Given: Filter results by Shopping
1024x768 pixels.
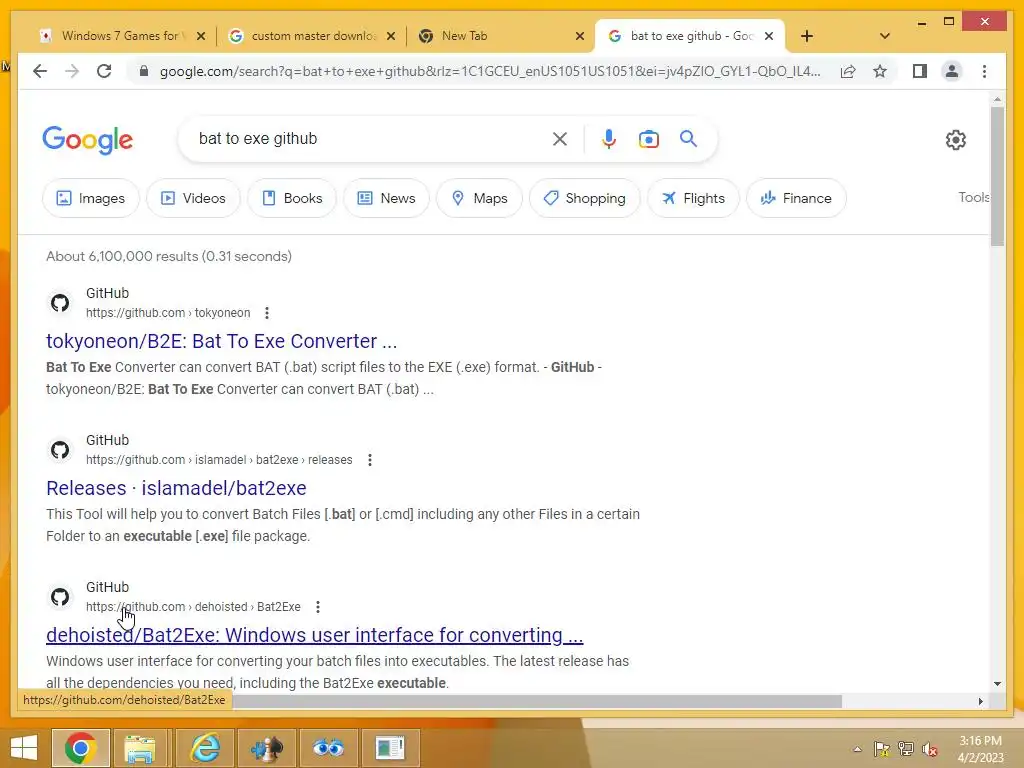Looking at the screenshot, I should click(x=584, y=198).
